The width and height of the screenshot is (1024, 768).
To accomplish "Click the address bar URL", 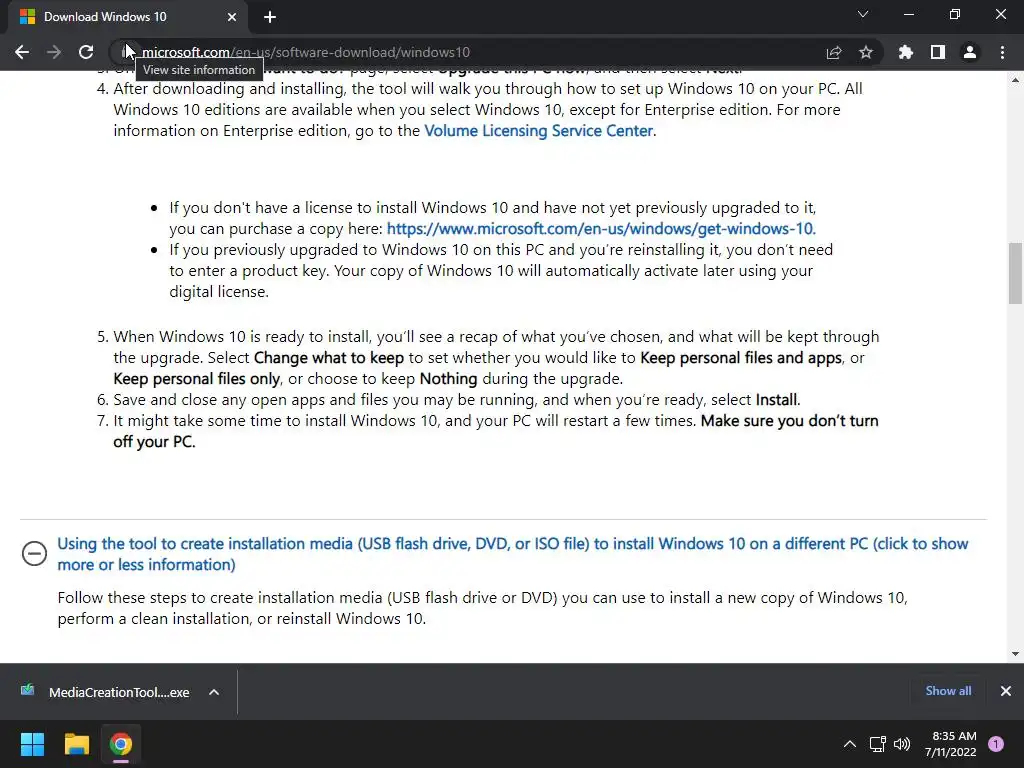I will pos(306,52).
